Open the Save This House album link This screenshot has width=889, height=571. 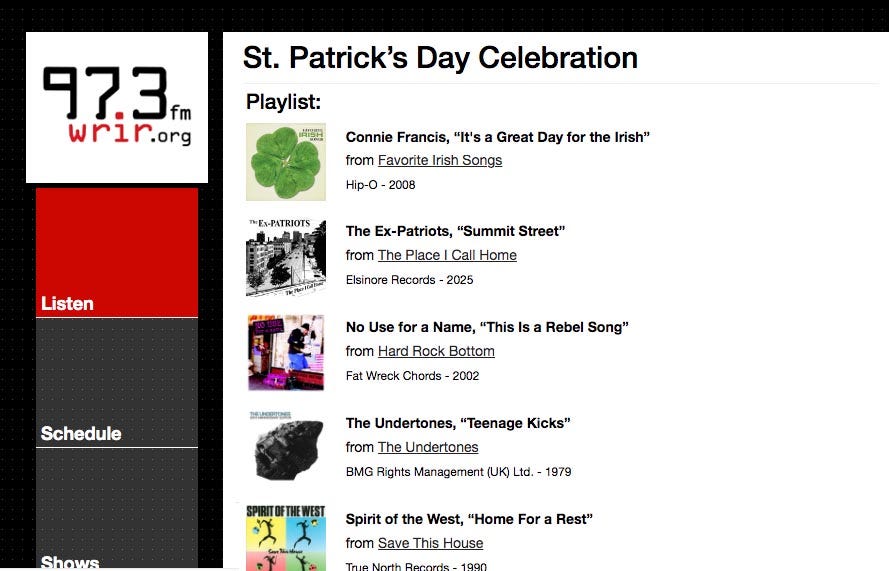pyautogui.click(x=430, y=543)
